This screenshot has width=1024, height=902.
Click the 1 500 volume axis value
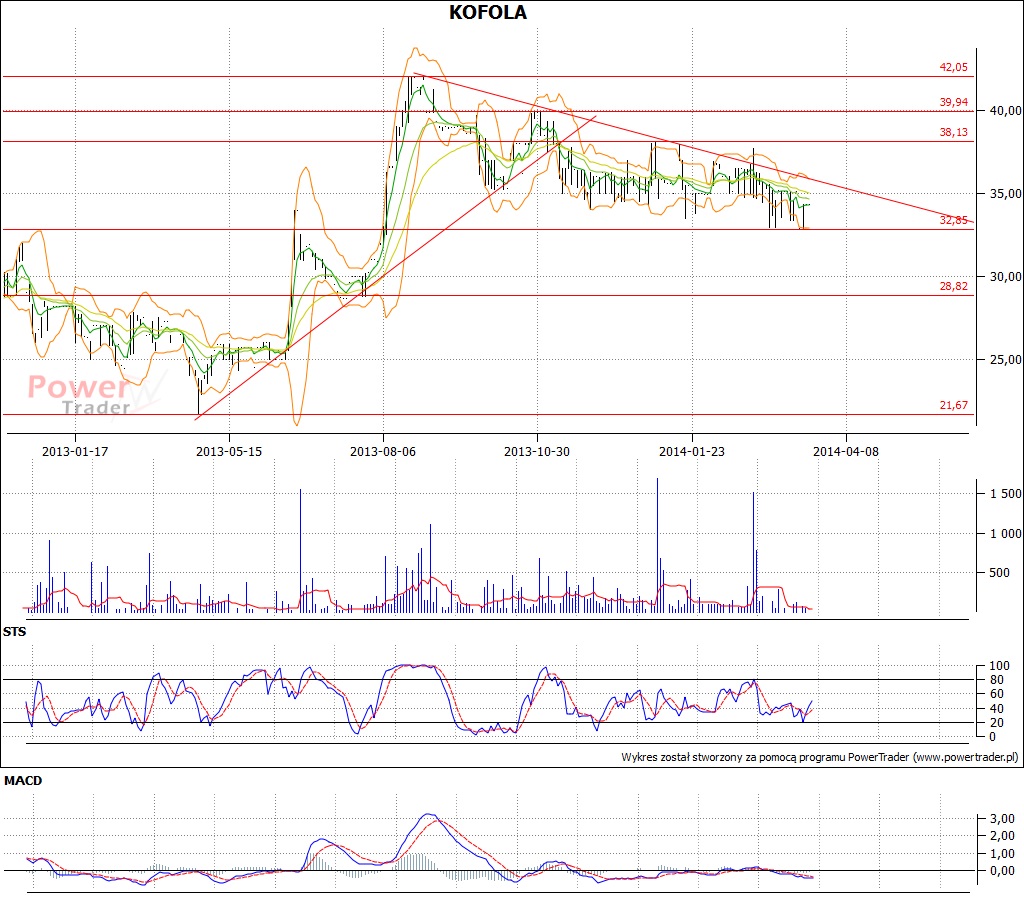1006,494
